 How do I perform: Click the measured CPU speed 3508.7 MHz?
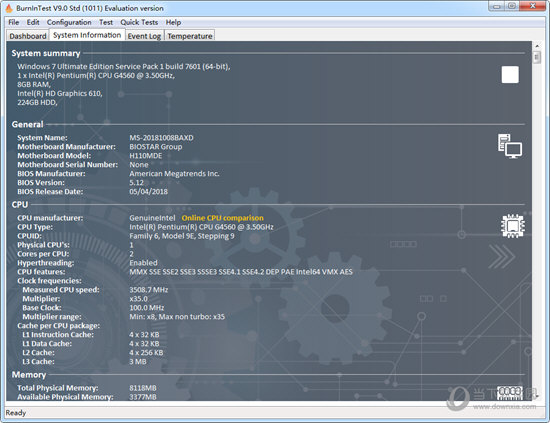click(x=148, y=290)
